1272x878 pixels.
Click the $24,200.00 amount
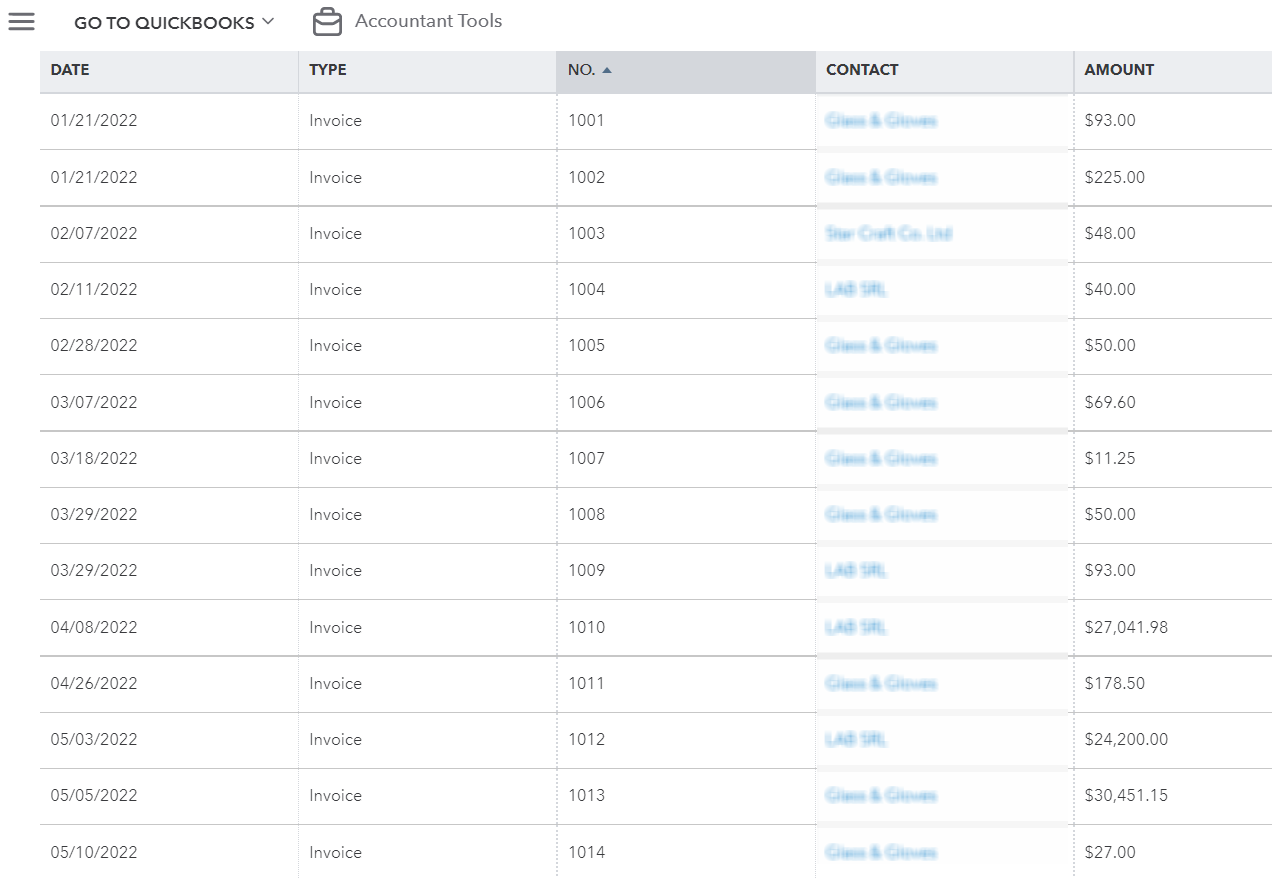tap(1126, 739)
